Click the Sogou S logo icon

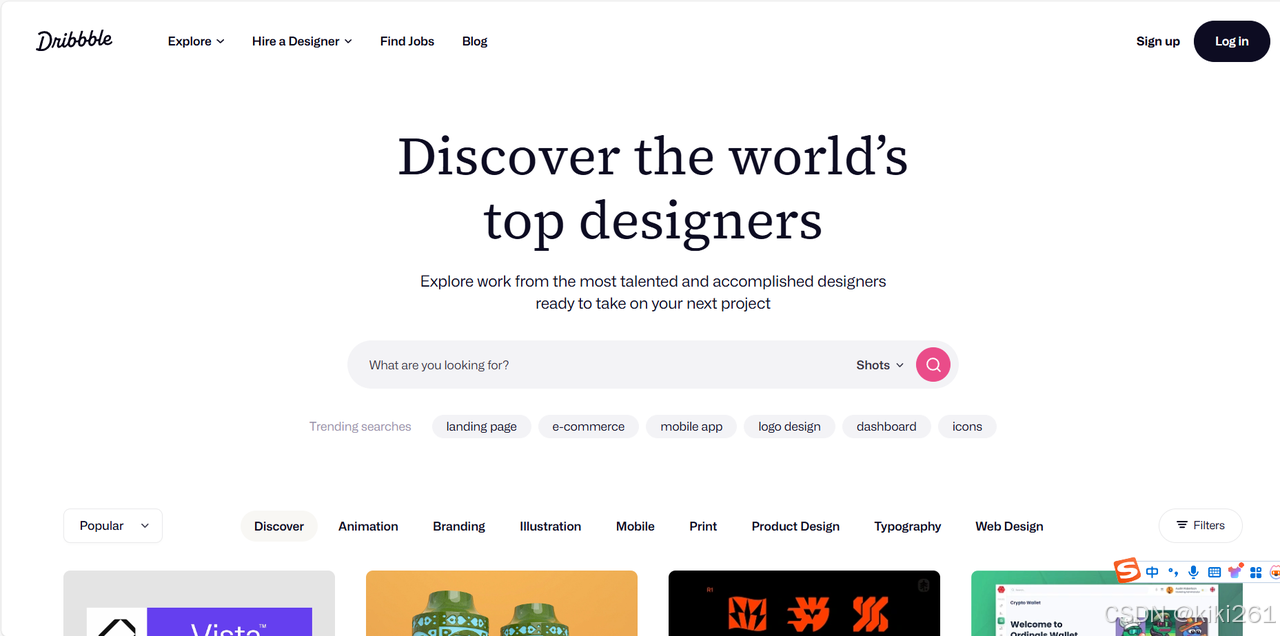pyautogui.click(x=1128, y=571)
